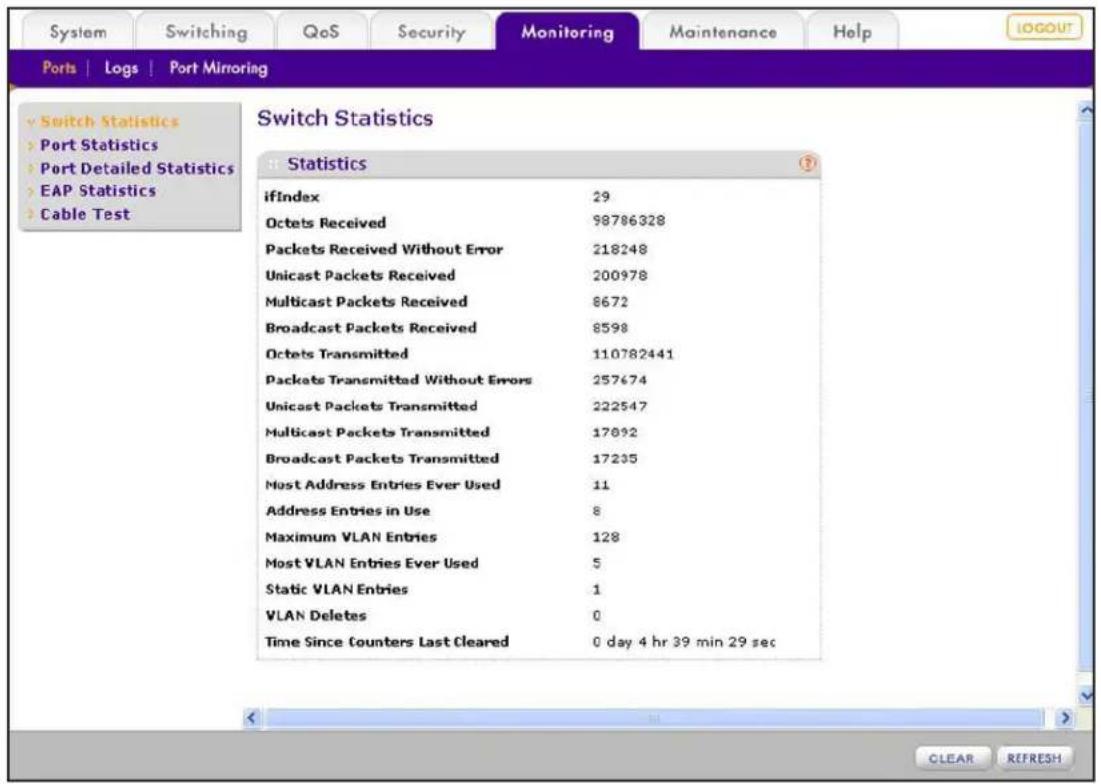Viewport: 1101px width, 784px height.
Task: Click the CLEAR button
Action: pos(951,759)
